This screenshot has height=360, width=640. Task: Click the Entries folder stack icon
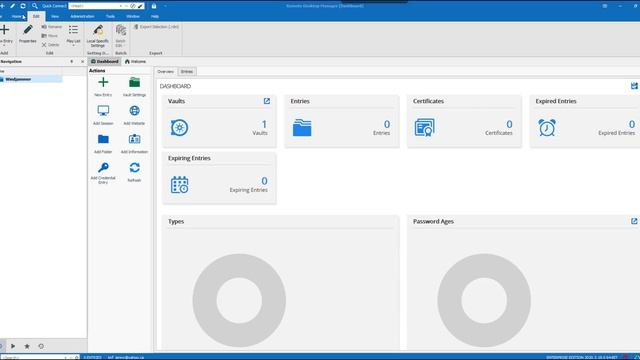click(302, 128)
